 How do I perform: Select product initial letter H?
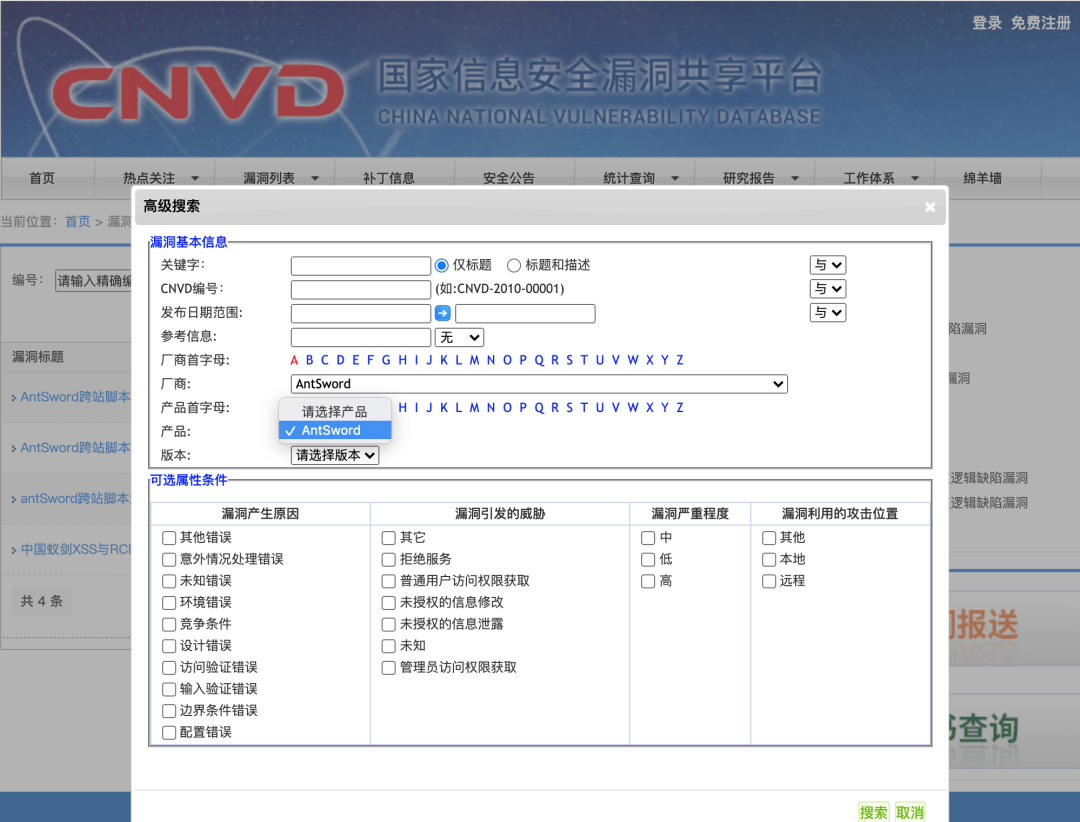coord(402,407)
